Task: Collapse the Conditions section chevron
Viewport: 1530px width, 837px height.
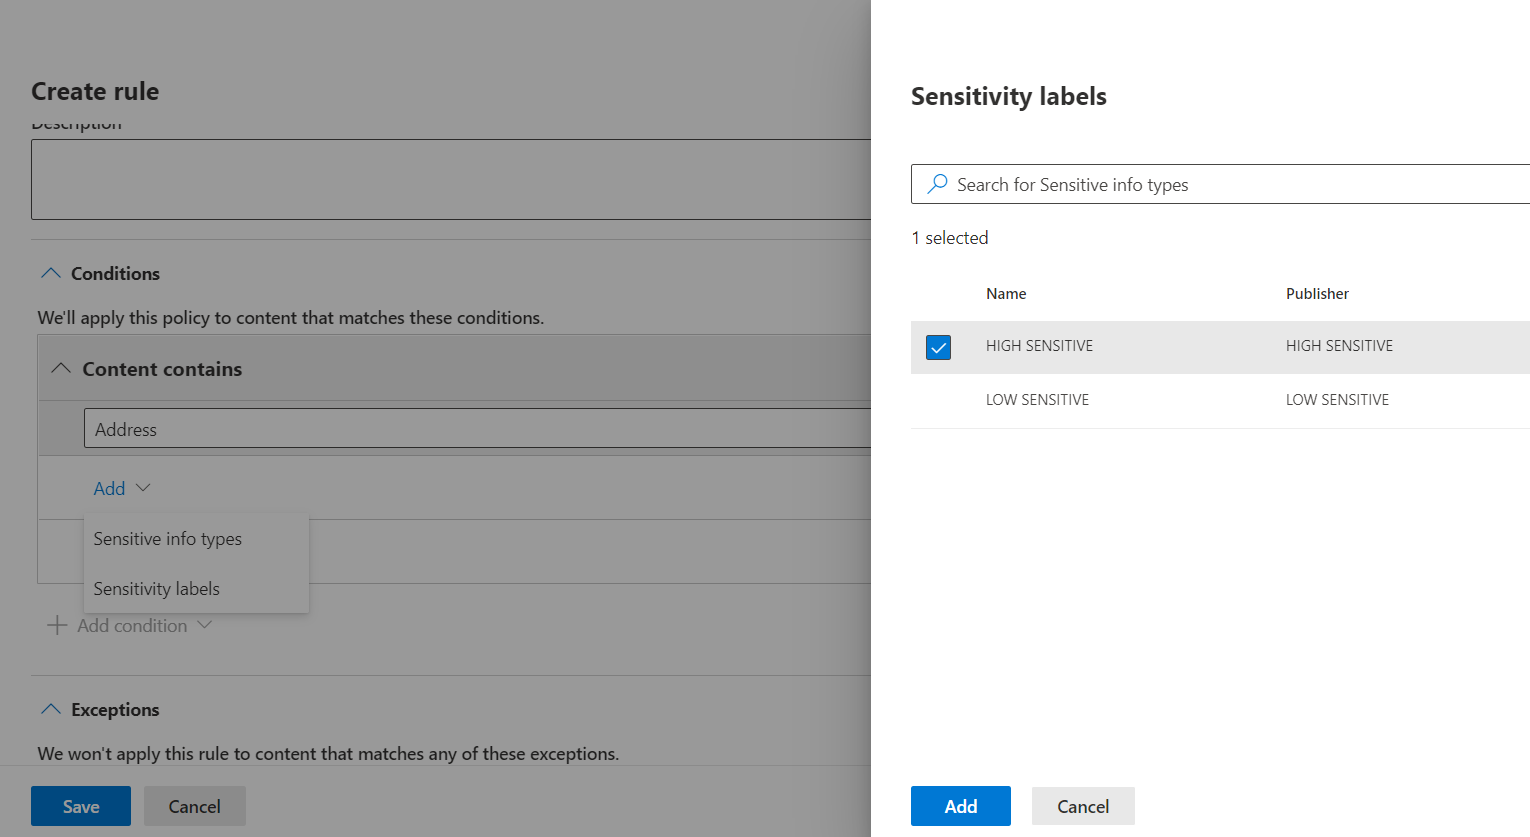Action: click(x=50, y=273)
